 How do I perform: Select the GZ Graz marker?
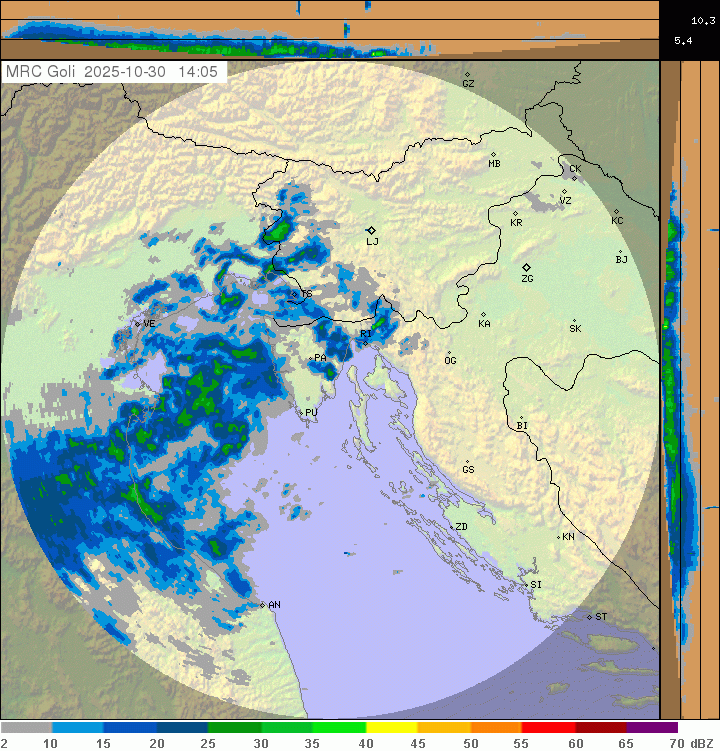pos(467,74)
